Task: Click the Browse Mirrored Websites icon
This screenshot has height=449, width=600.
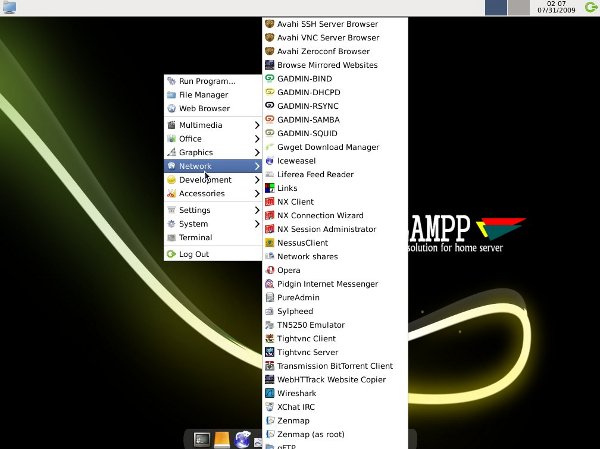Action: point(269,65)
